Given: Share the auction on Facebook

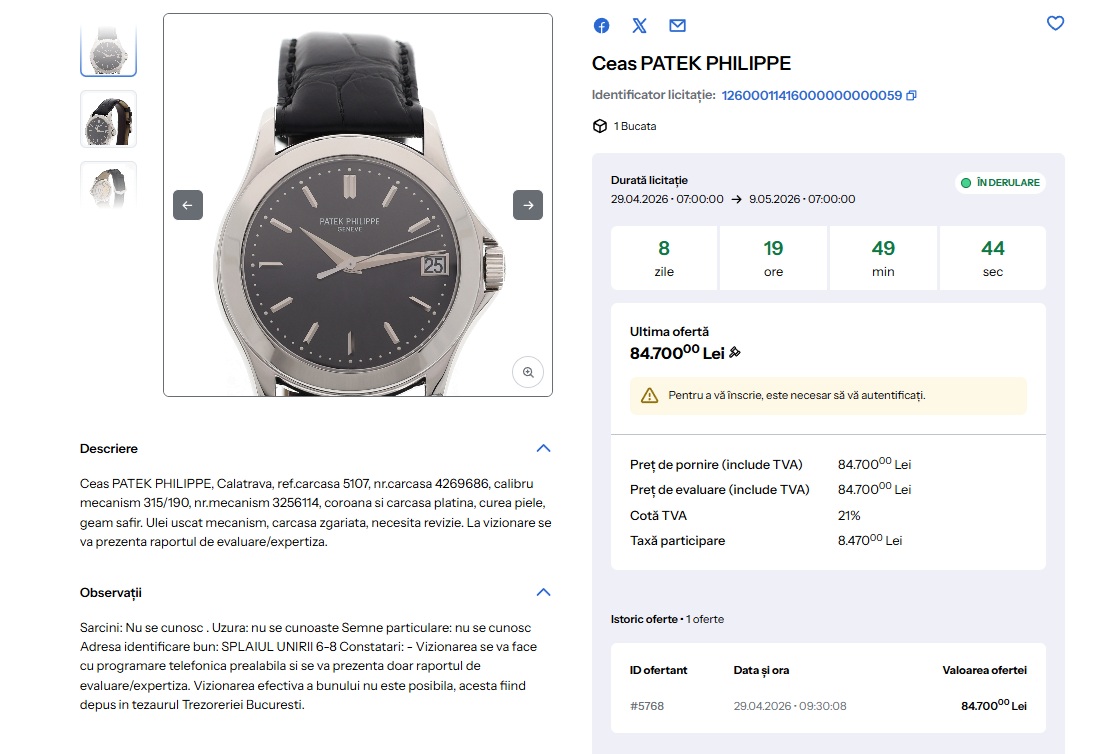Looking at the screenshot, I should [601, 26].
